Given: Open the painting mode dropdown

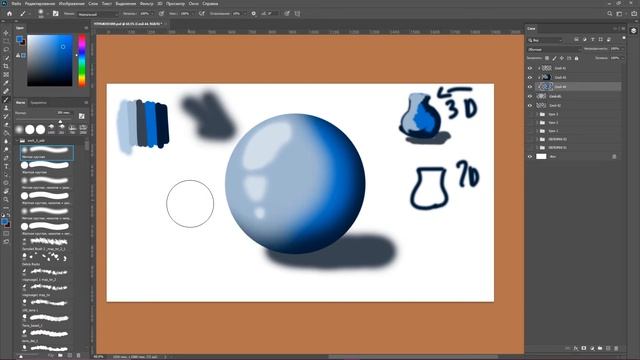Looking at the screenshot, I should (98, 13).
